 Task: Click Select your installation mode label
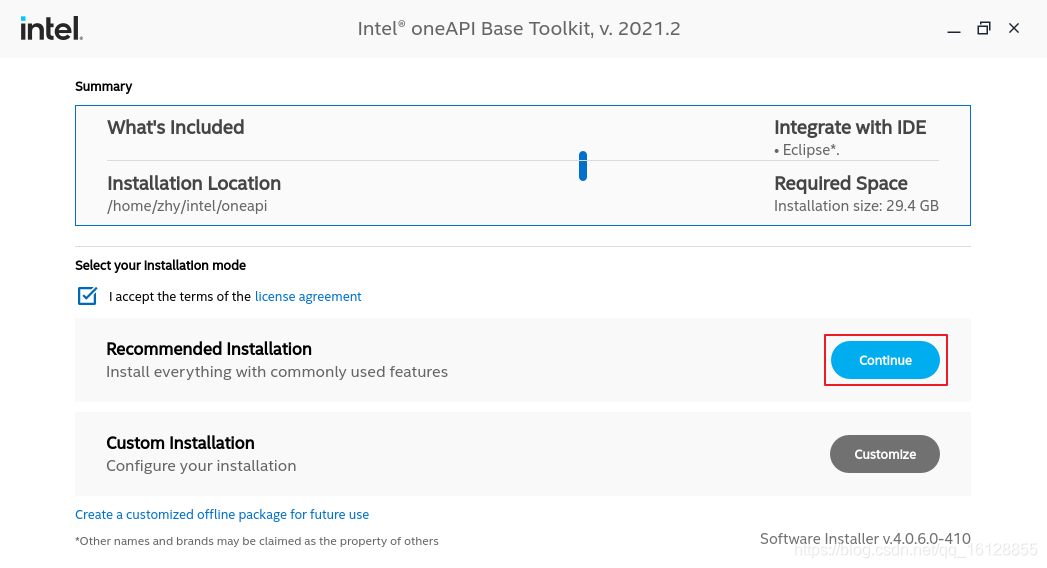tap(160, 266)
